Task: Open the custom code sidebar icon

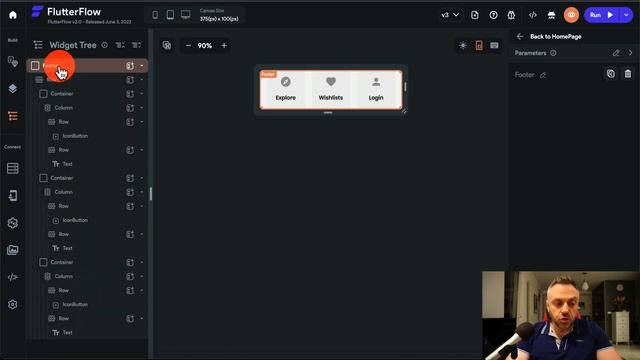Action: pos(13,277)
